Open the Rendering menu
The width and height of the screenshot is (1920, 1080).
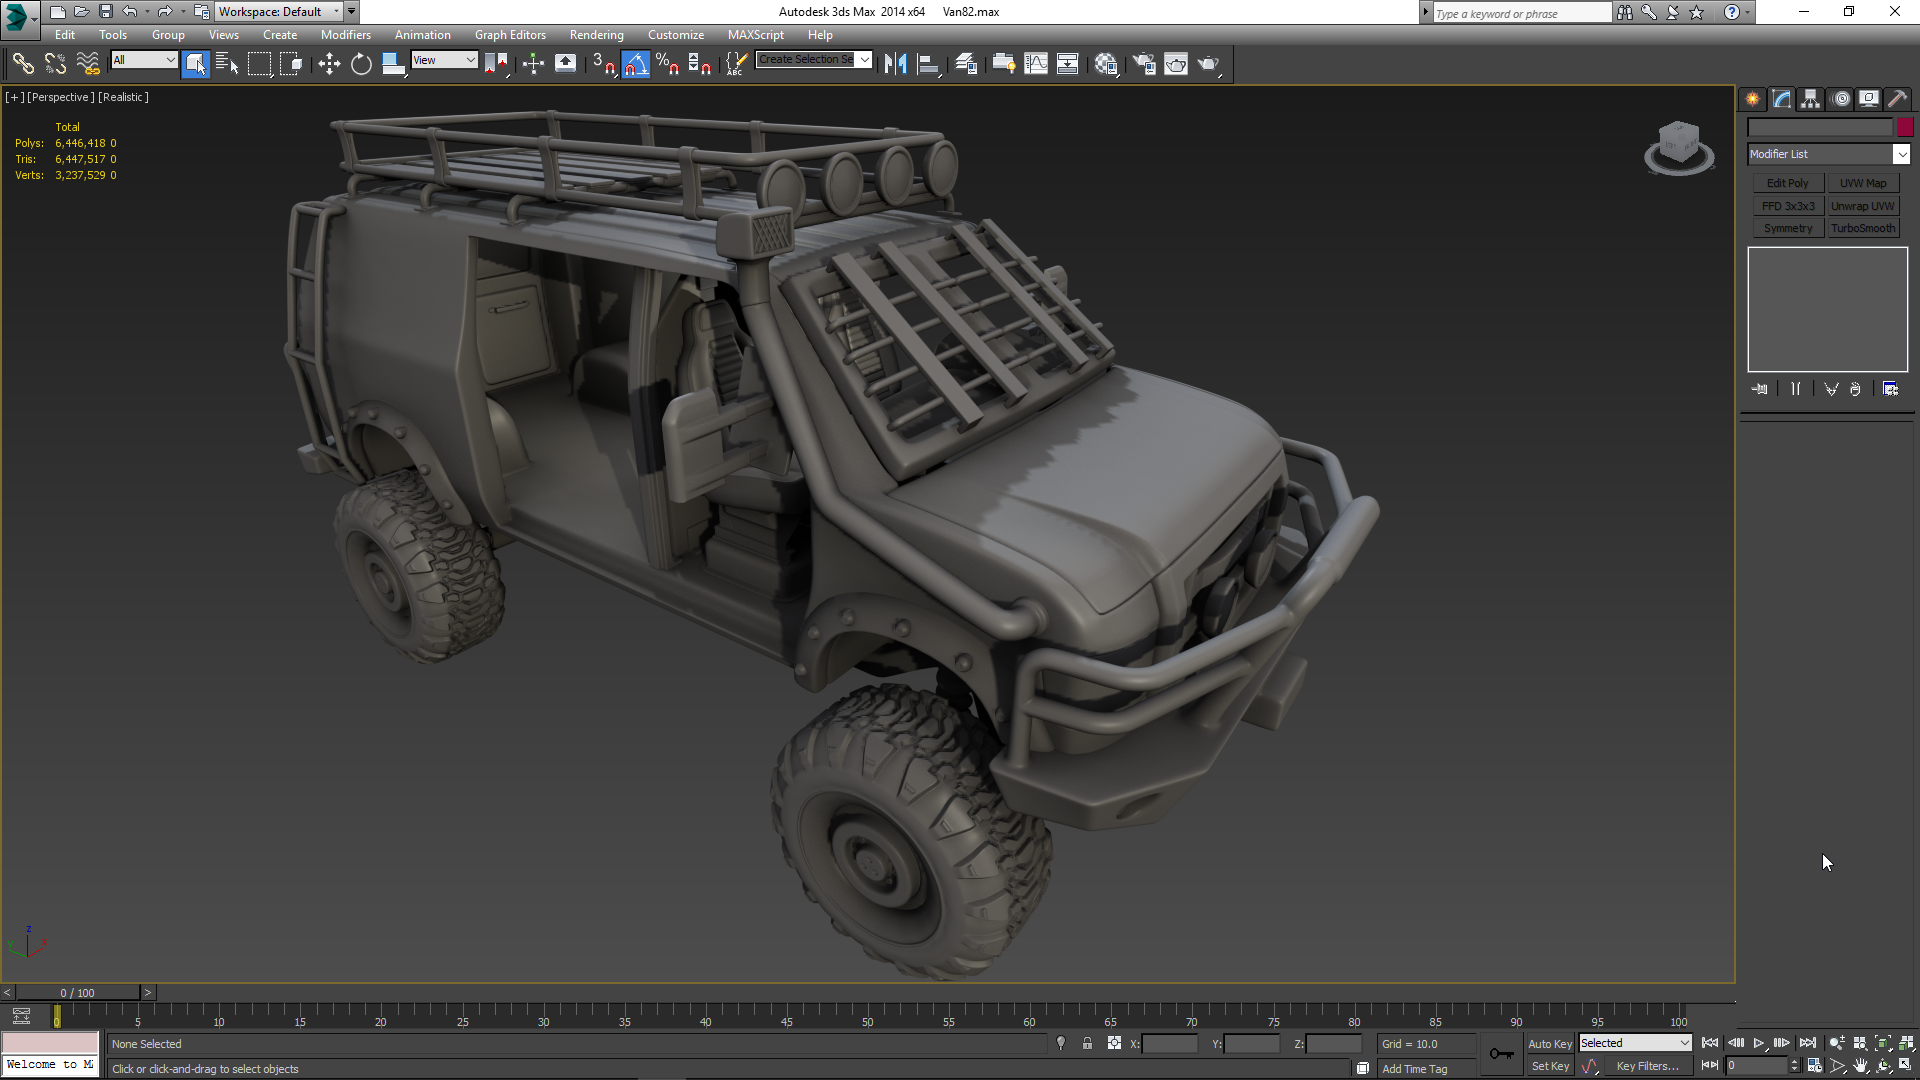pos(596,35)
